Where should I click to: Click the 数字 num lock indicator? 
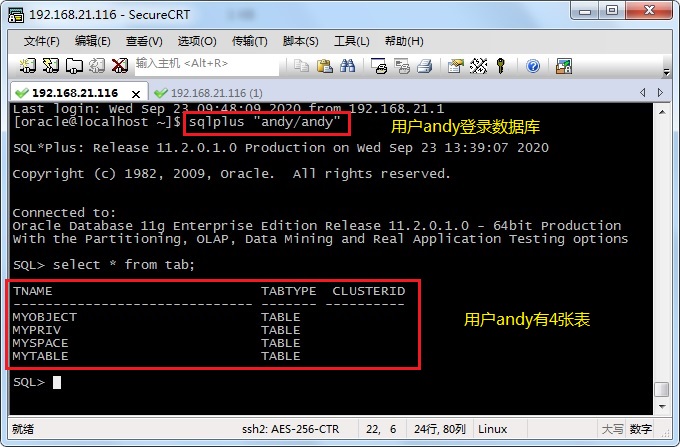pyautogui.click(x=641, y=429)
